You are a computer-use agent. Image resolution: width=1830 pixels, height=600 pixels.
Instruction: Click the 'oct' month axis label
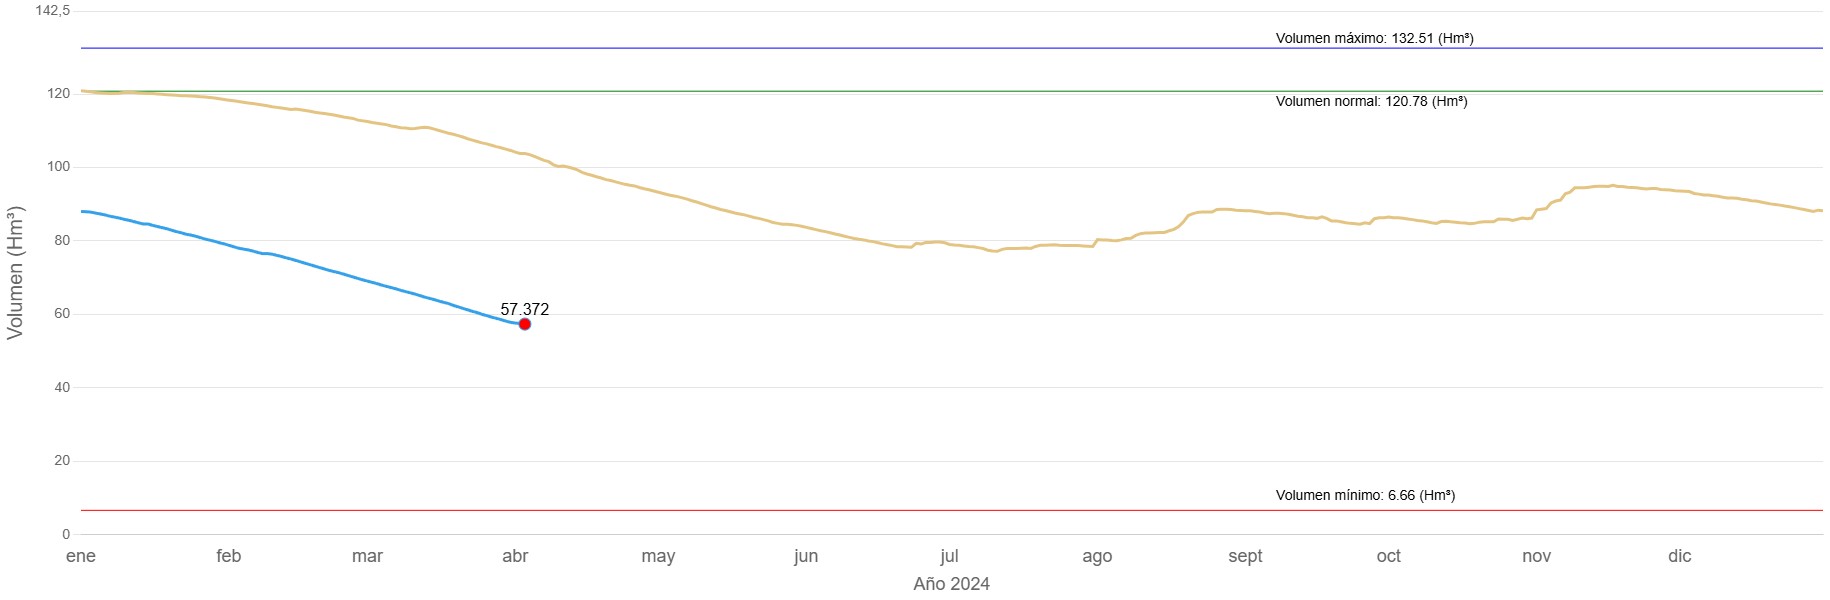[x=1388, y=556]
